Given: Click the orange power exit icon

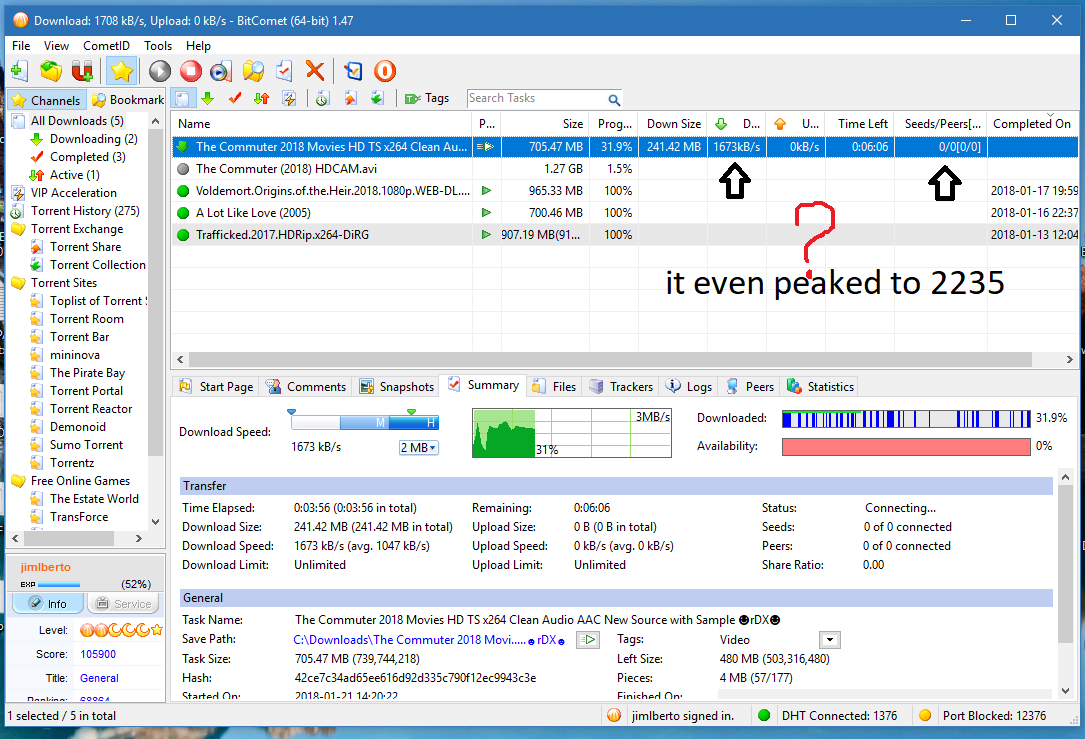Looking at the screenshot, I should click(x=385, y=71).
